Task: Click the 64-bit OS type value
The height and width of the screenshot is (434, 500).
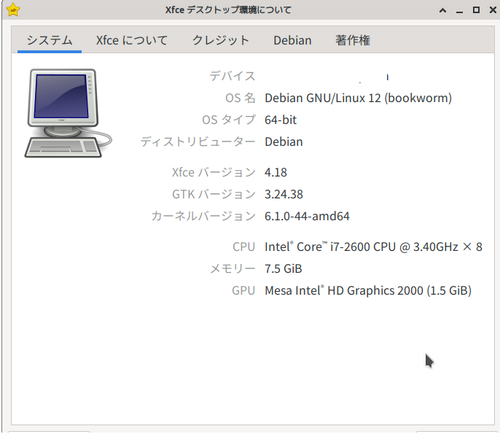Action: [x=280, y=120]
